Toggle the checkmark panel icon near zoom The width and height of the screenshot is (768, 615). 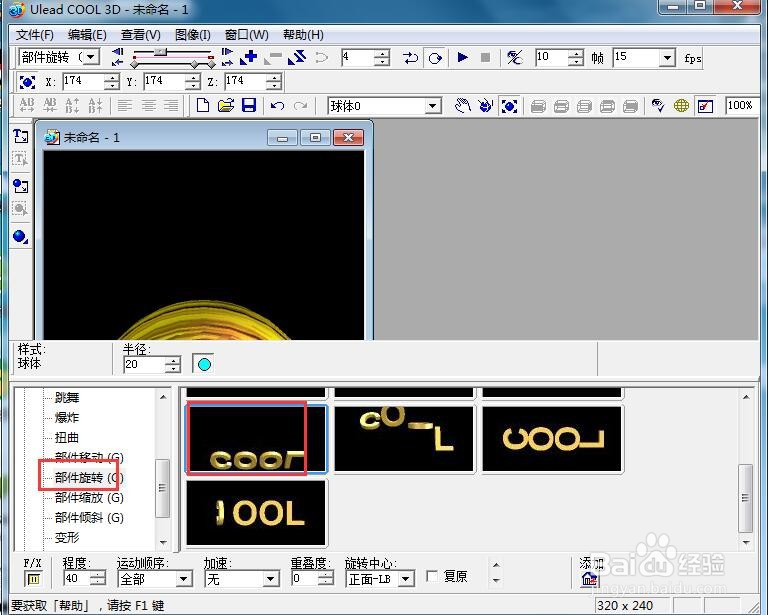tap(705, 105)
